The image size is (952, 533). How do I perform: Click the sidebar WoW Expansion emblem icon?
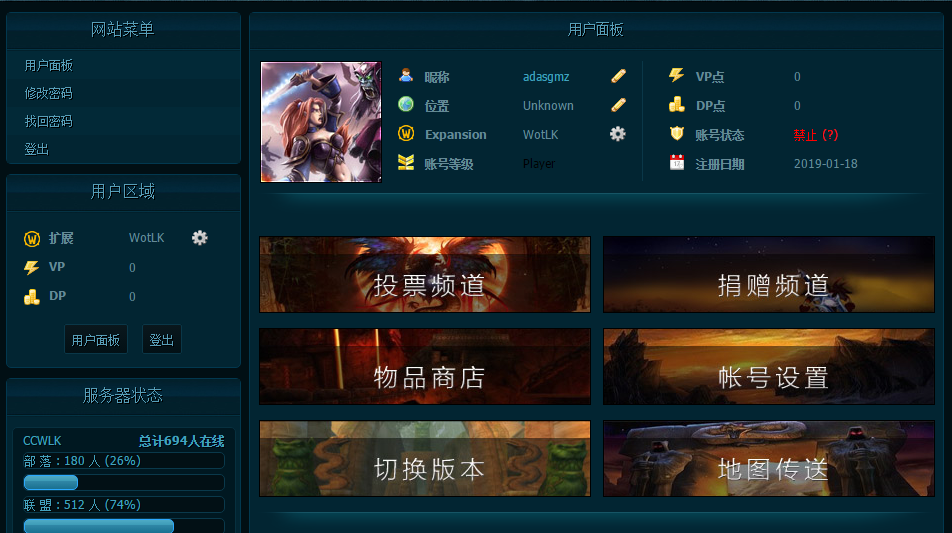(x=31, y=239)
